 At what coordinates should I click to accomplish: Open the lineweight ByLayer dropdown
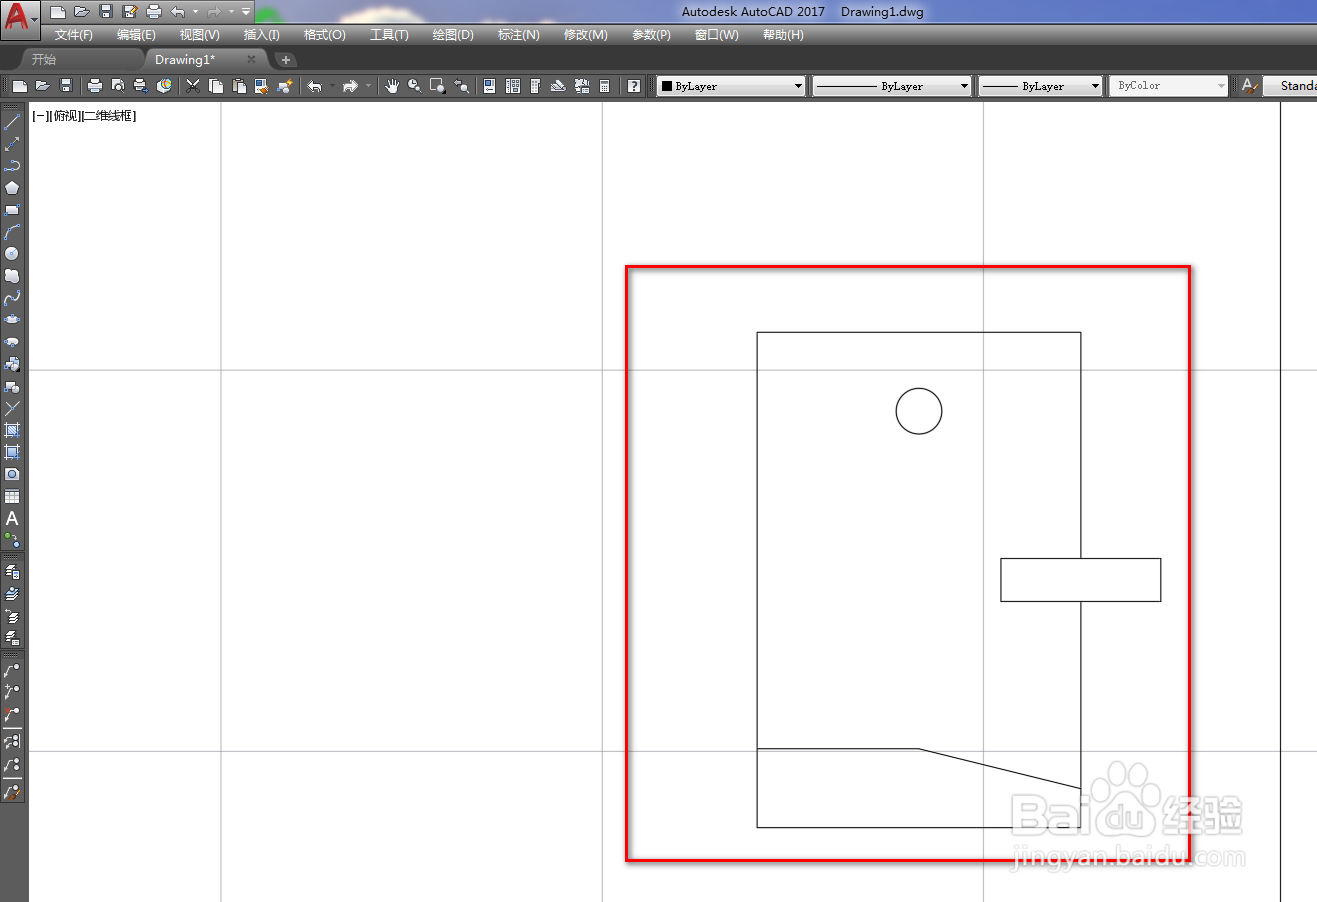pyautogui.click(x=1040, y=86)
